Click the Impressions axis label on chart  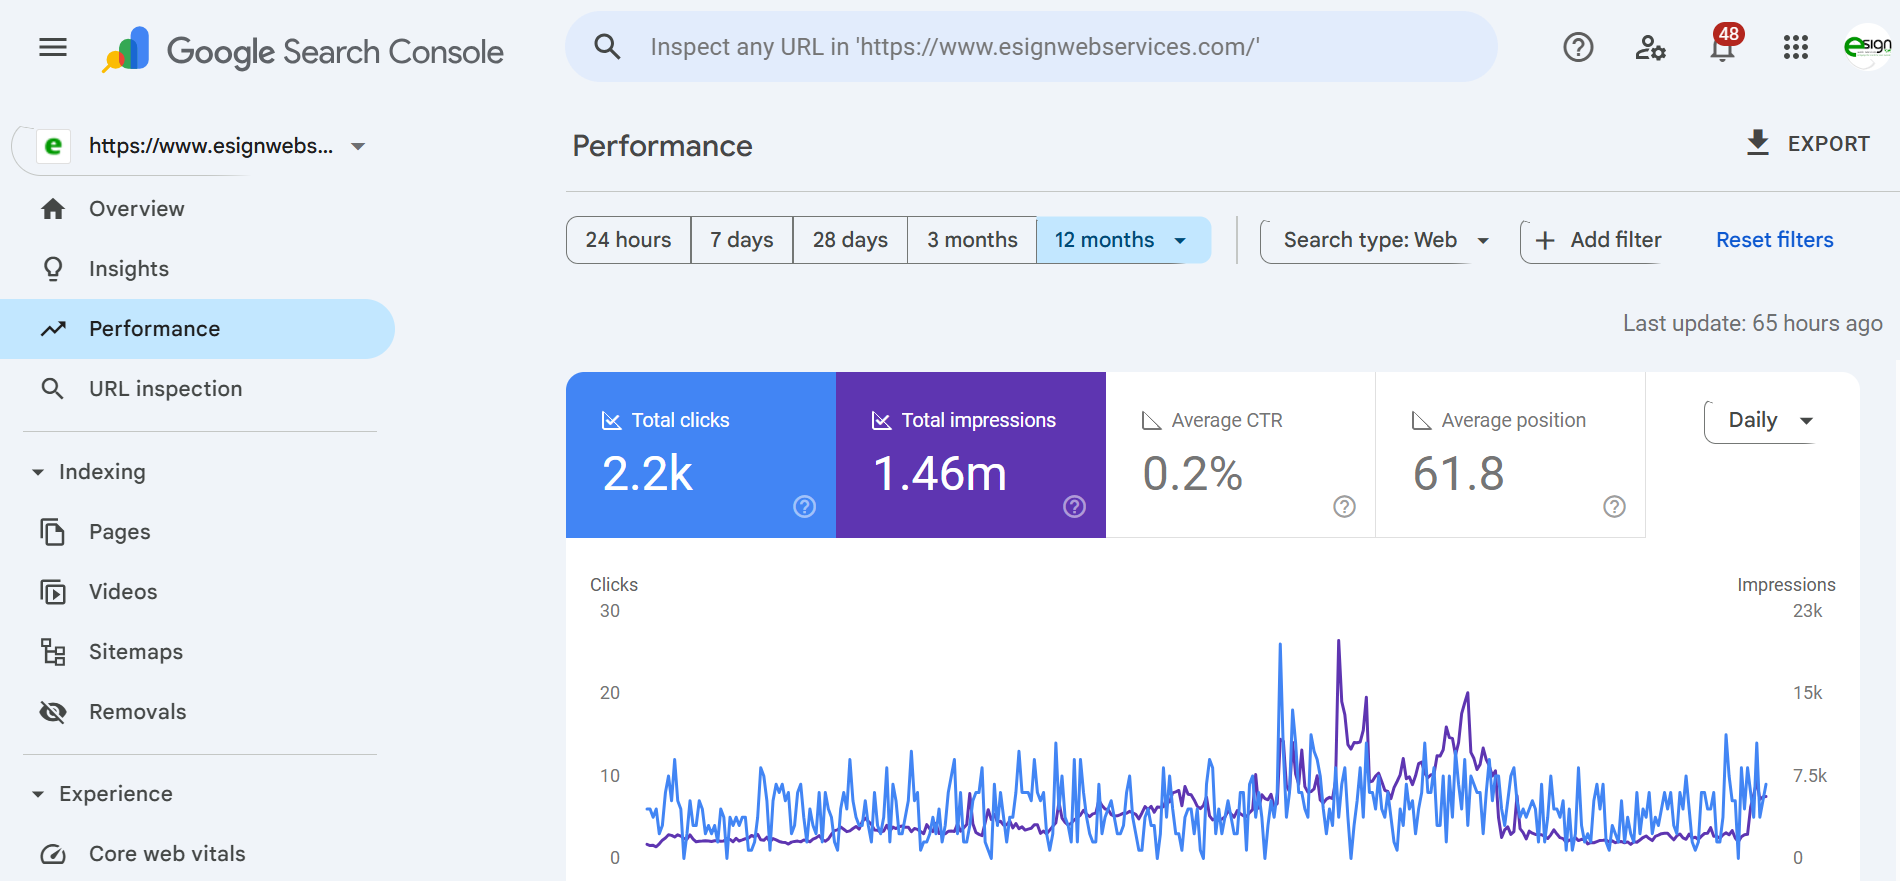1786,585
